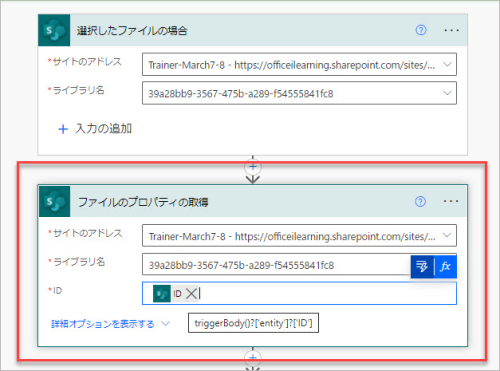Click 入力の追加 link
Viewport: 500px width, 371px height.
click(103, 128)
